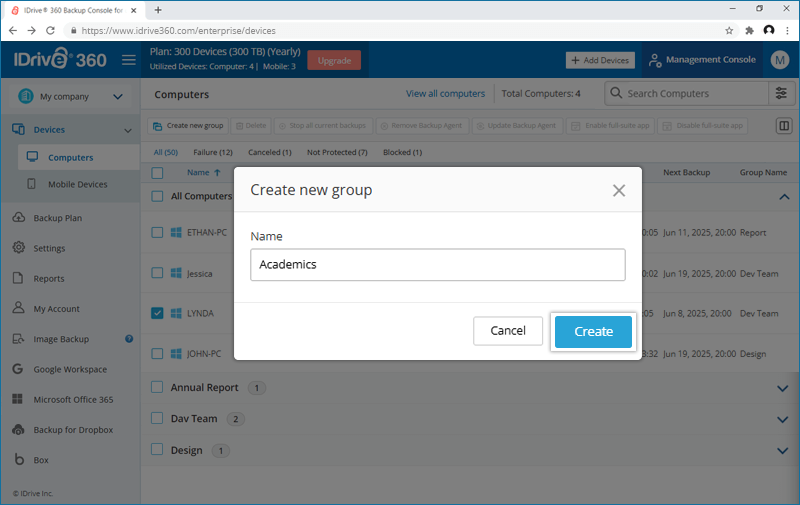800x505 pixels.
Task: Open browser extensions puzzle icon
Action: tap(749, 31)
